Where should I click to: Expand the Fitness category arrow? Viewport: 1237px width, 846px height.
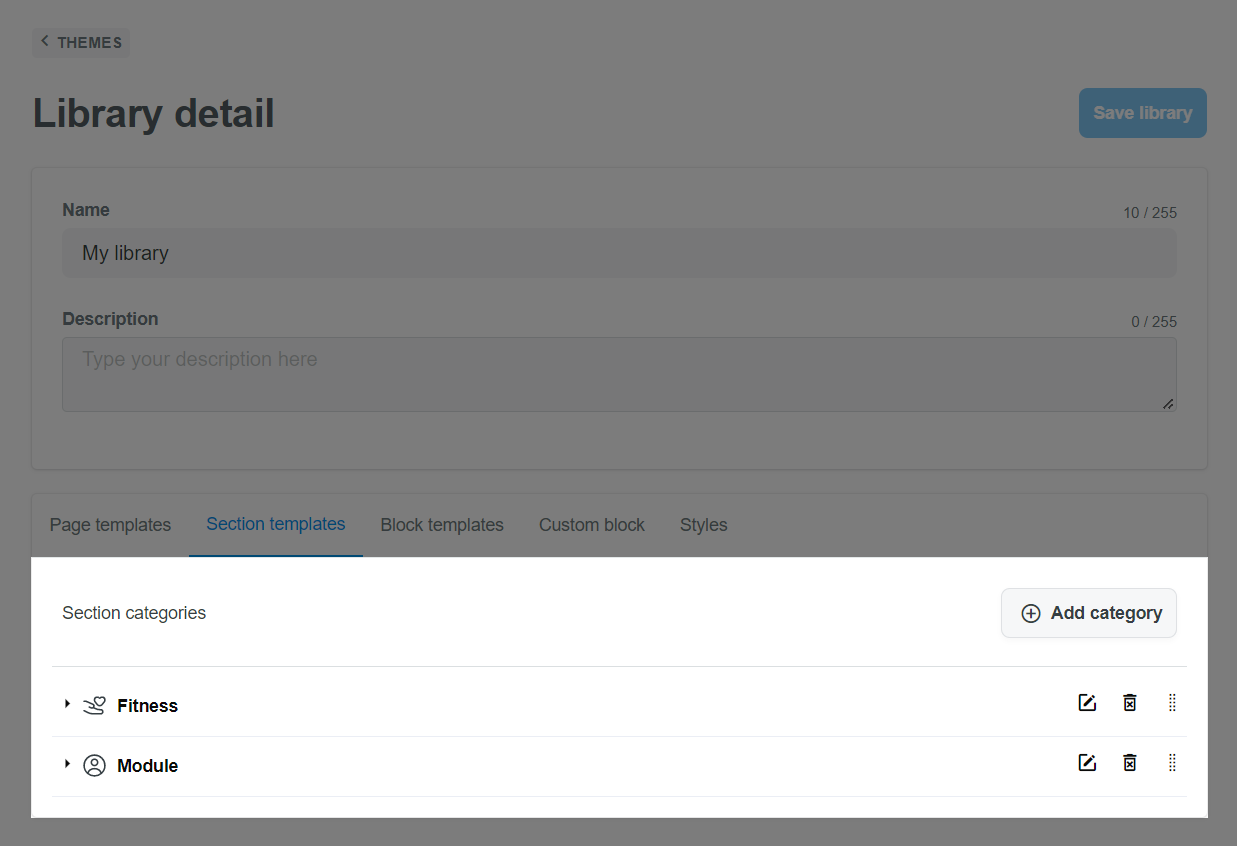tap(67, 704)
